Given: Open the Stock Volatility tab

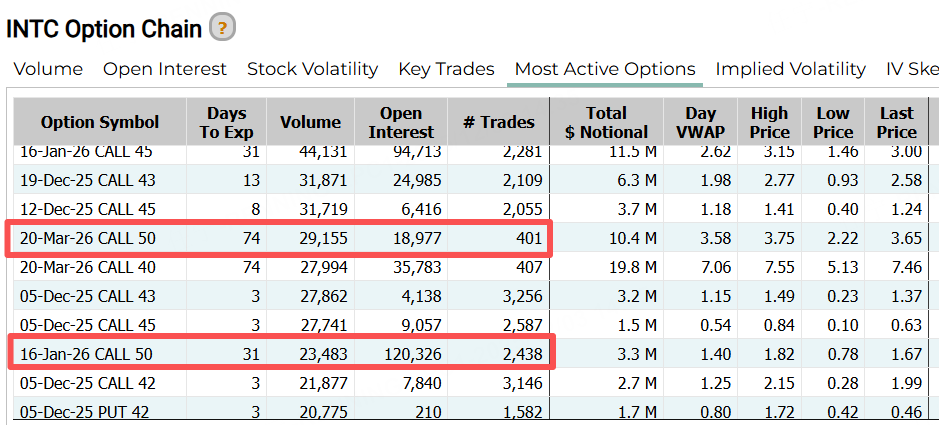Looking at the screenshot, I should [312, 69].
